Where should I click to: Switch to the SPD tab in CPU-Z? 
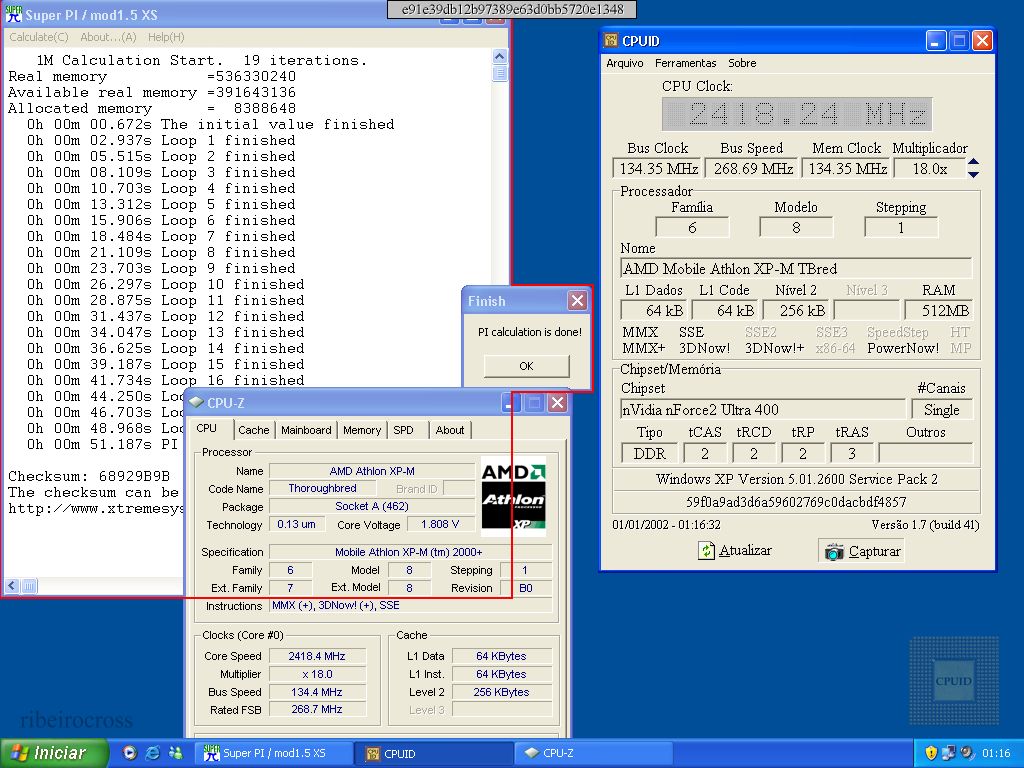click(x=404, y=430)
